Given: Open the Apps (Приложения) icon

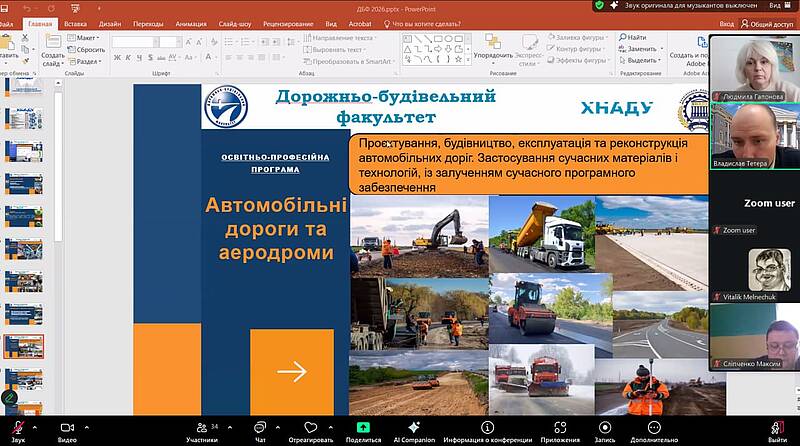Looking at the screenshot, I should click(560, 427).
